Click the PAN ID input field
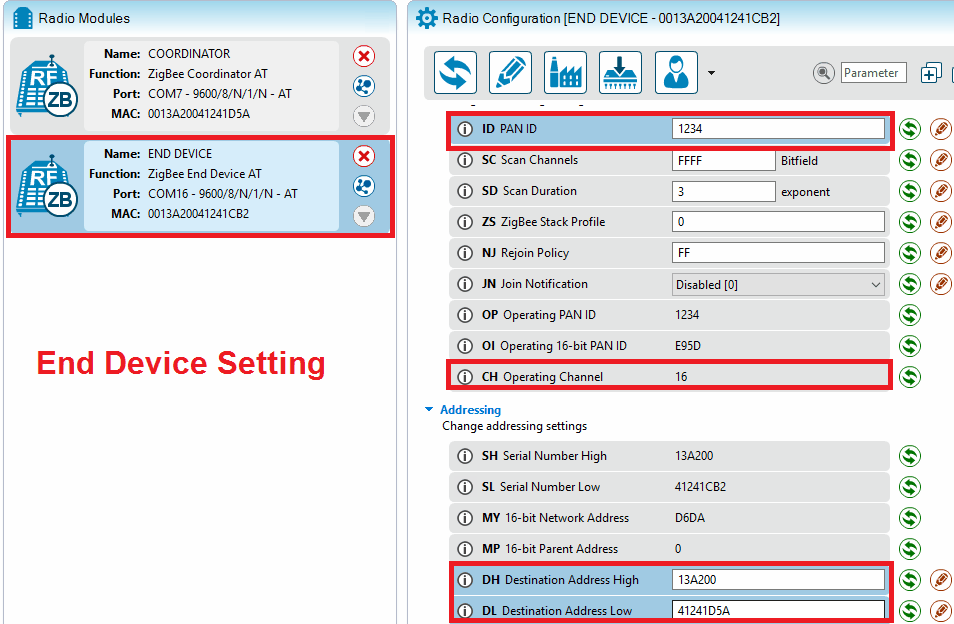 point(778,129)
